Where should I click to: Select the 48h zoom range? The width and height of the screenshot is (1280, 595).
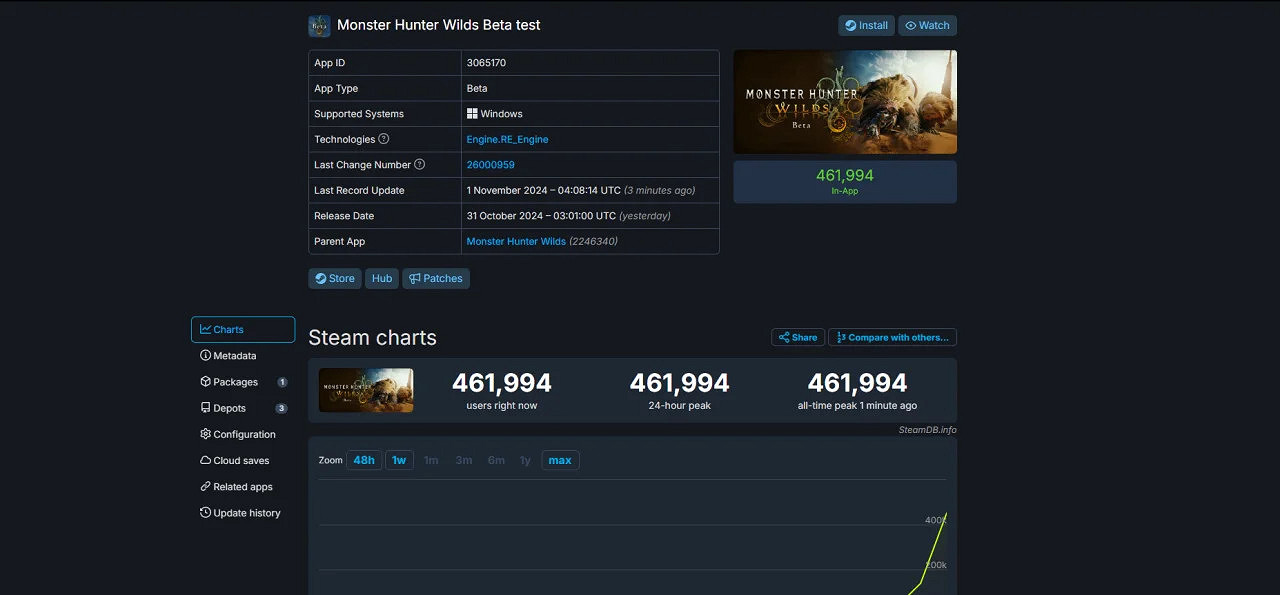363,459
